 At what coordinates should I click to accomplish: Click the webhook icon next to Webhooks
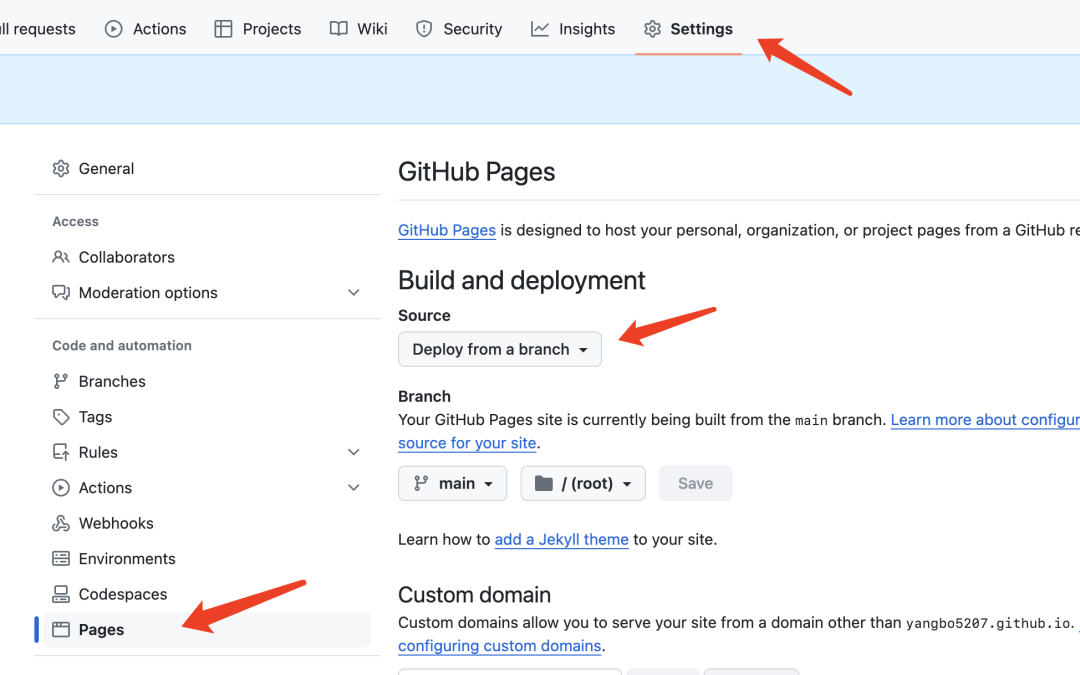(61, 523)
